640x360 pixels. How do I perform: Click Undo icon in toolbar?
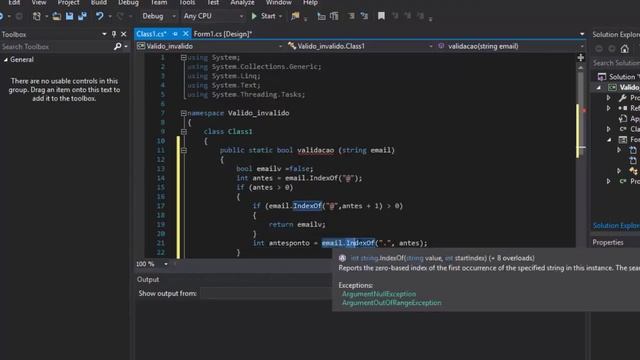tap(99, 16)
